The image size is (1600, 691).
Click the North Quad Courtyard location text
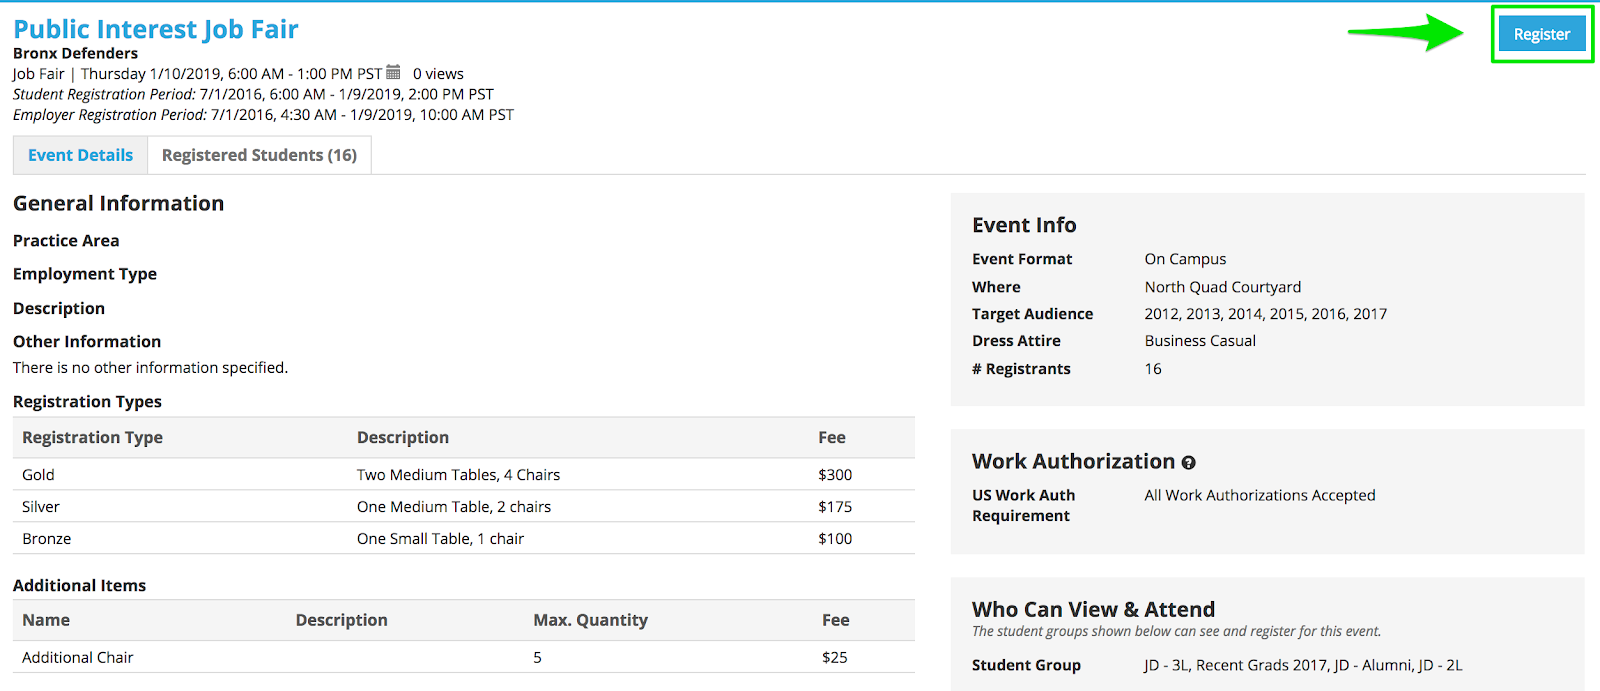[x=1222, y=287]
